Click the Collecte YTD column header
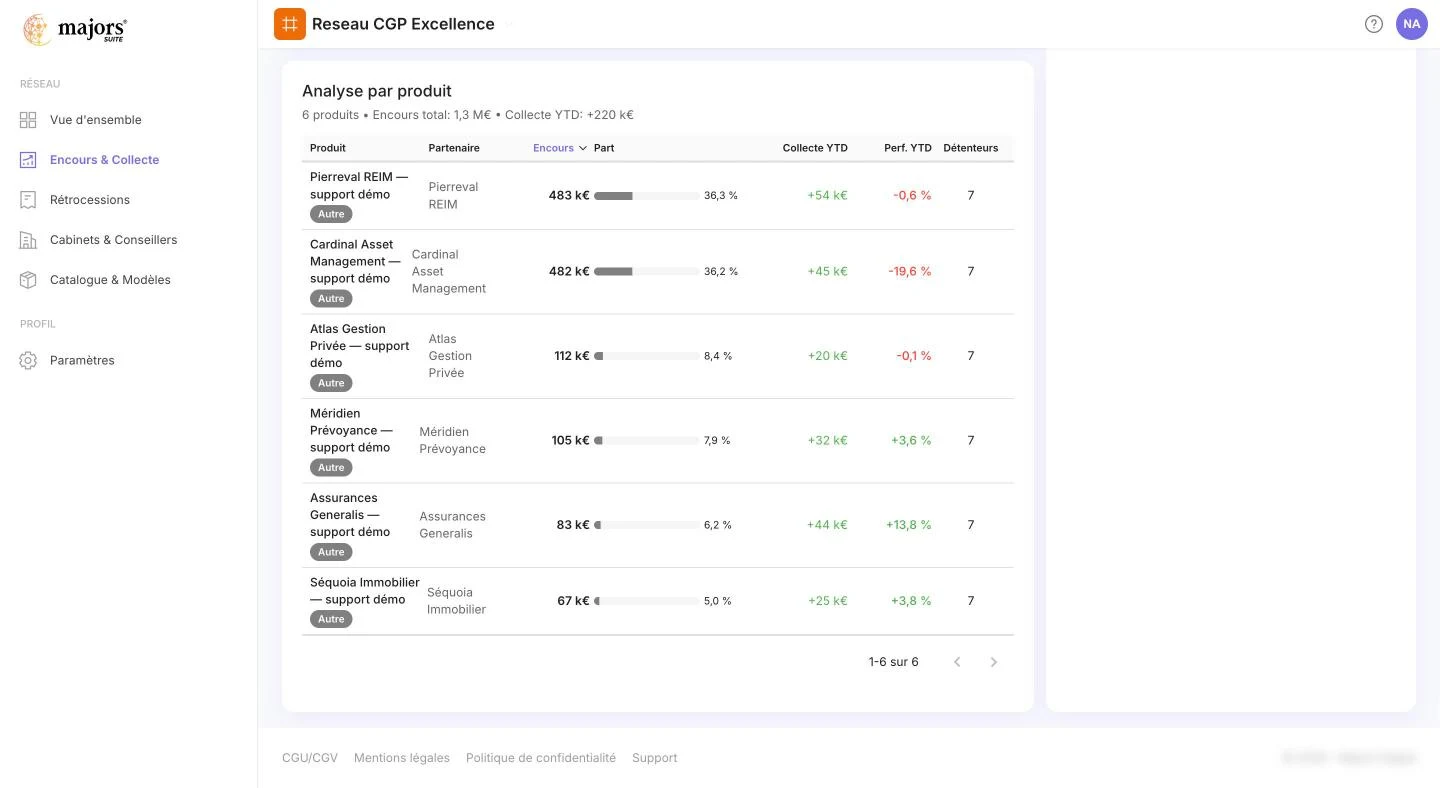 pos(815,148)
